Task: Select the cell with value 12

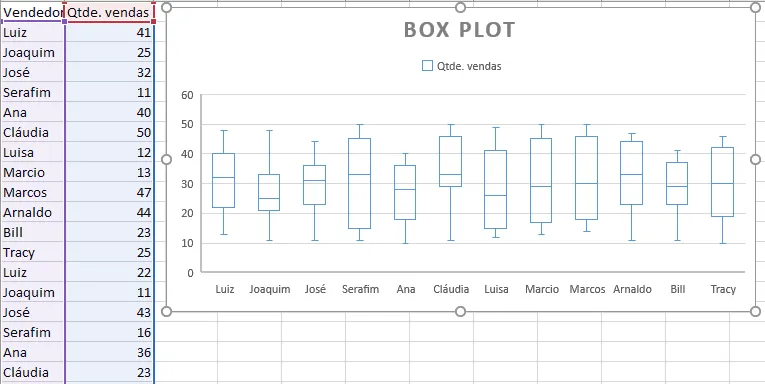Action: 109,152
